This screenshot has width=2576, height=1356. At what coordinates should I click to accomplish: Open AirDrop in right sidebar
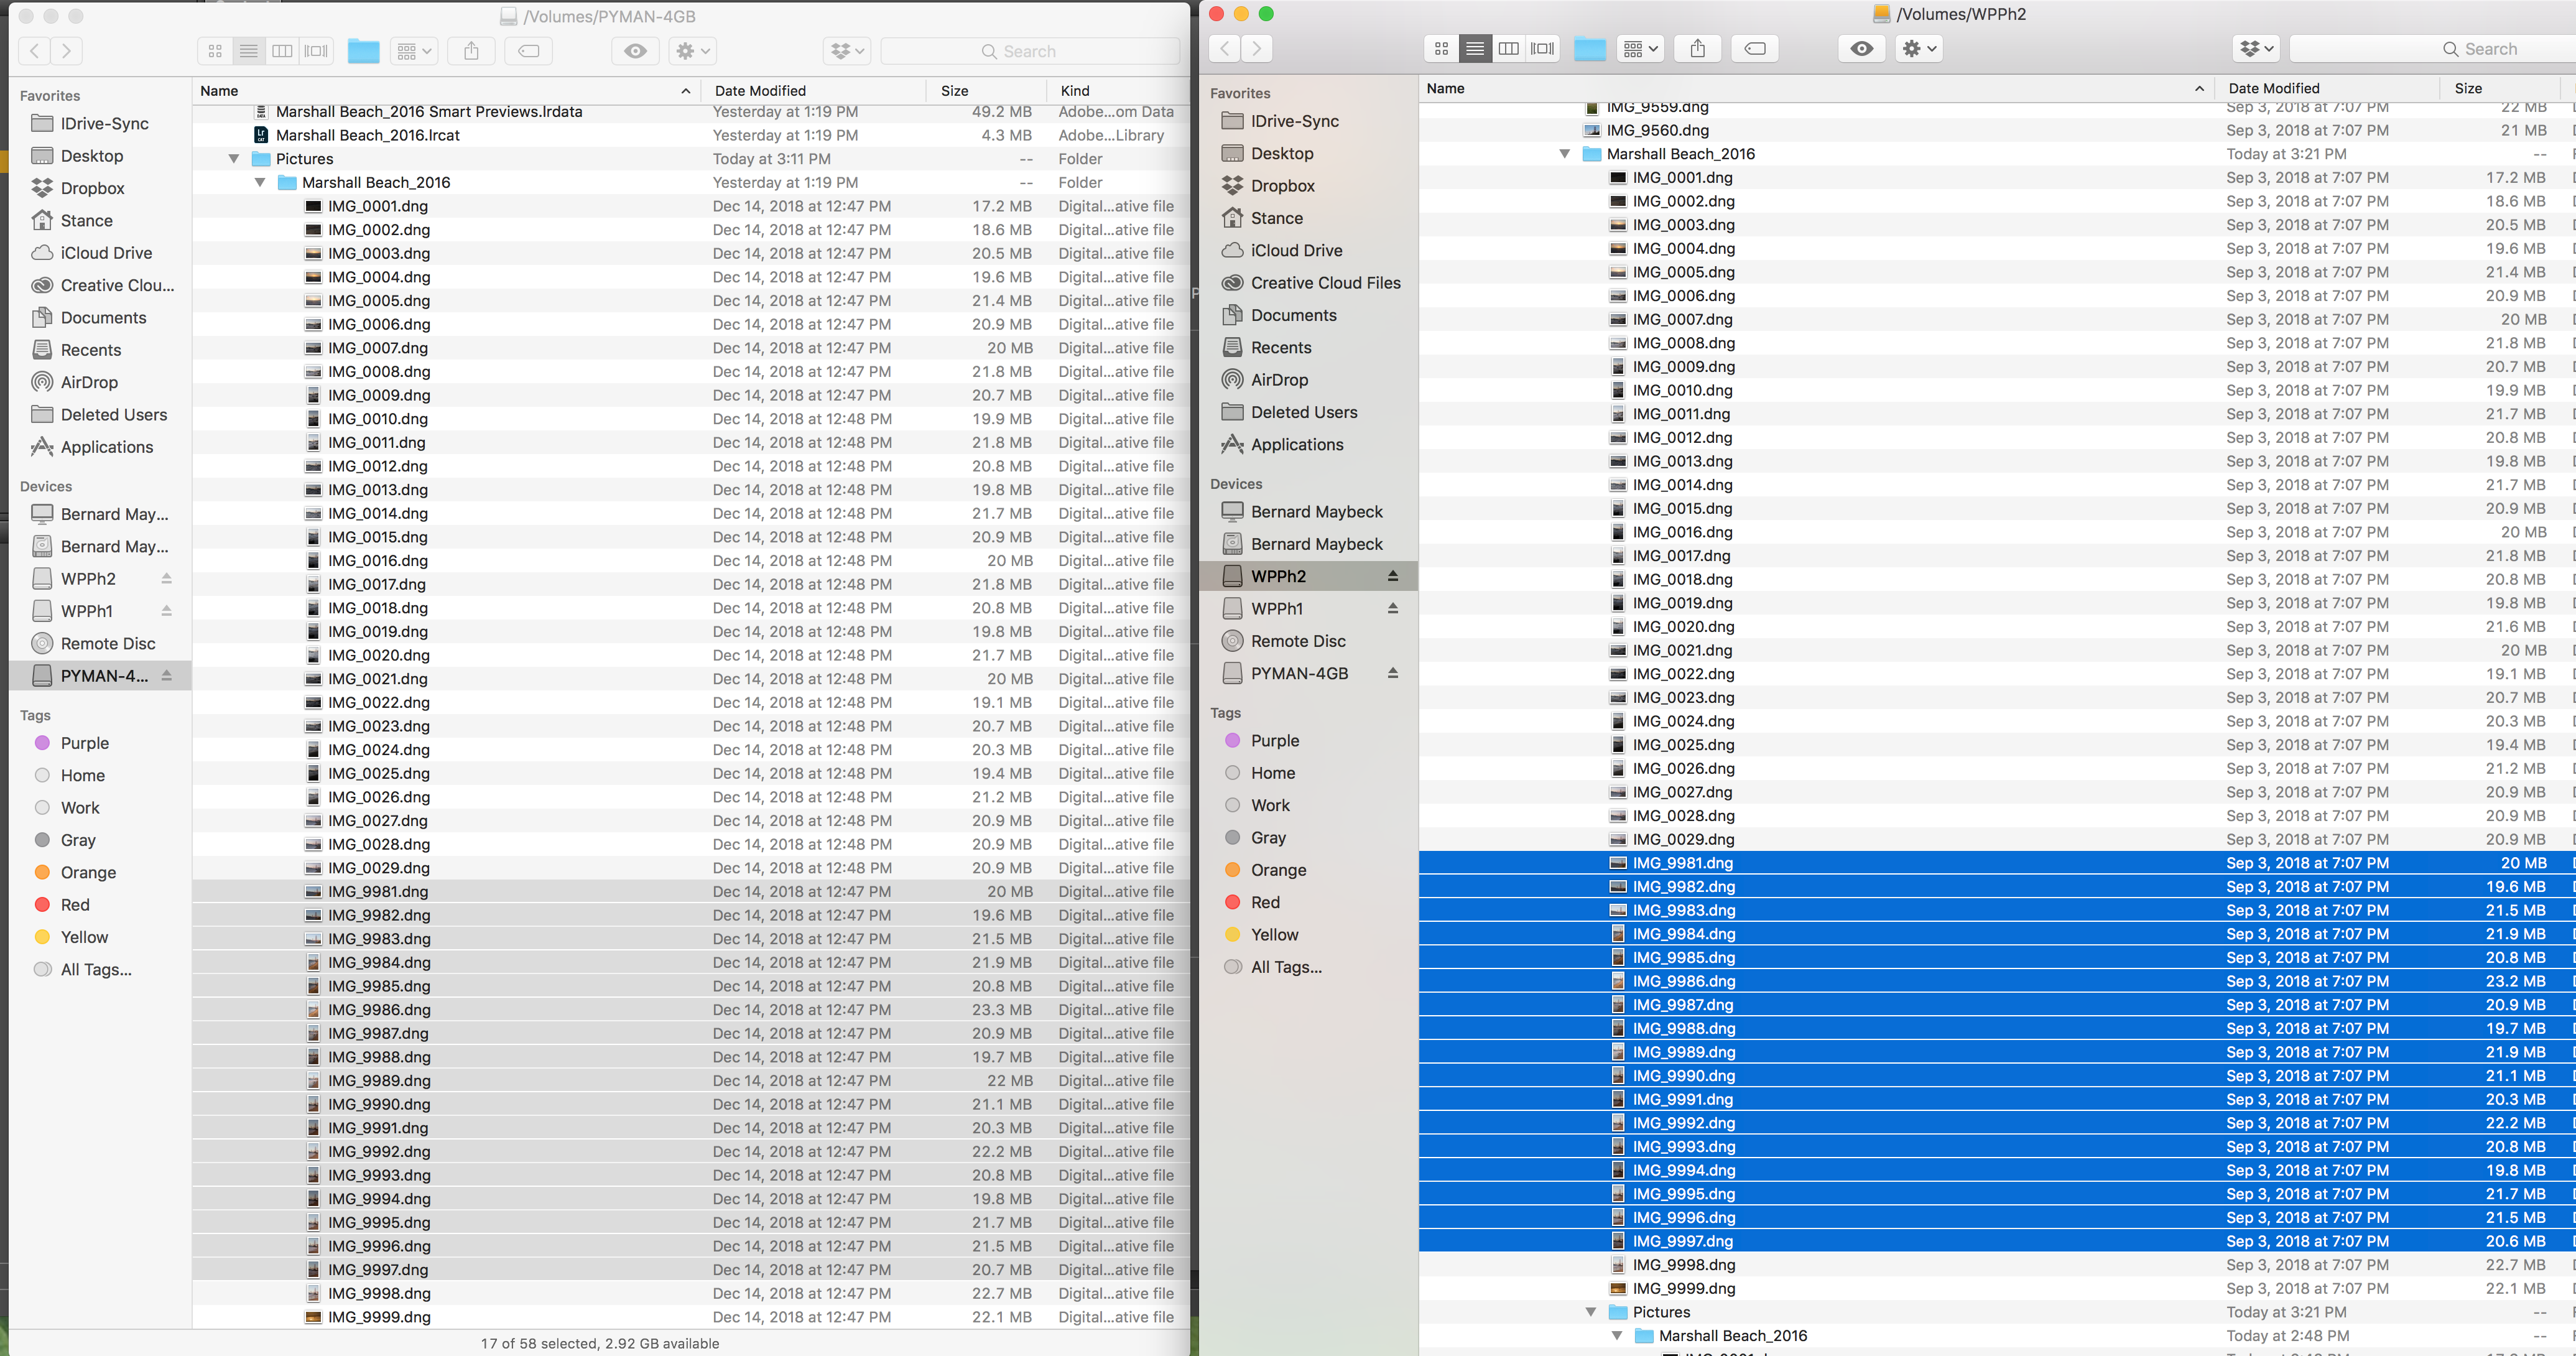[x=1279, y=380]
